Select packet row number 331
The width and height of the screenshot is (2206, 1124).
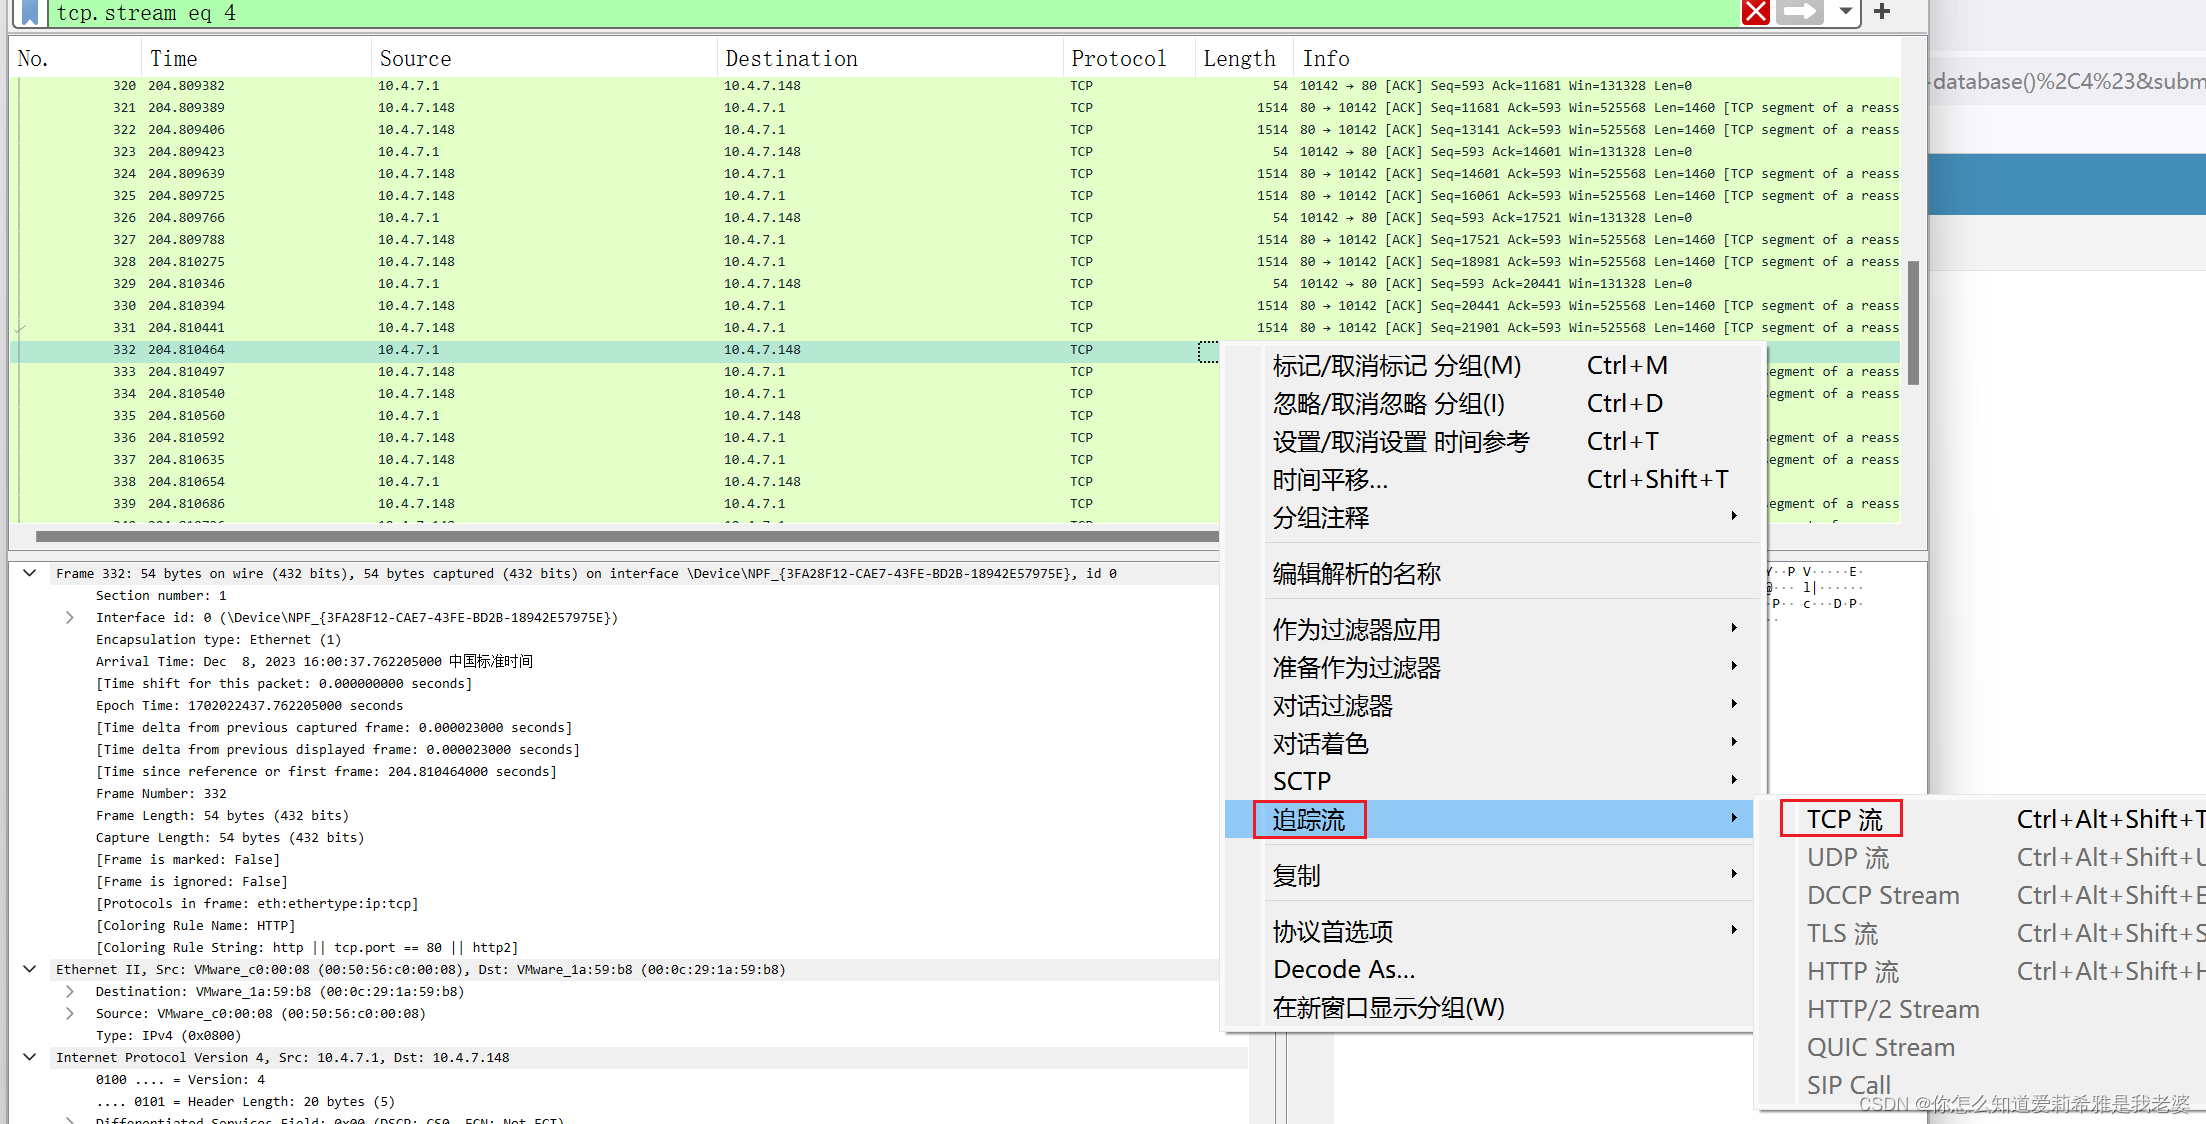coord(955,328)
